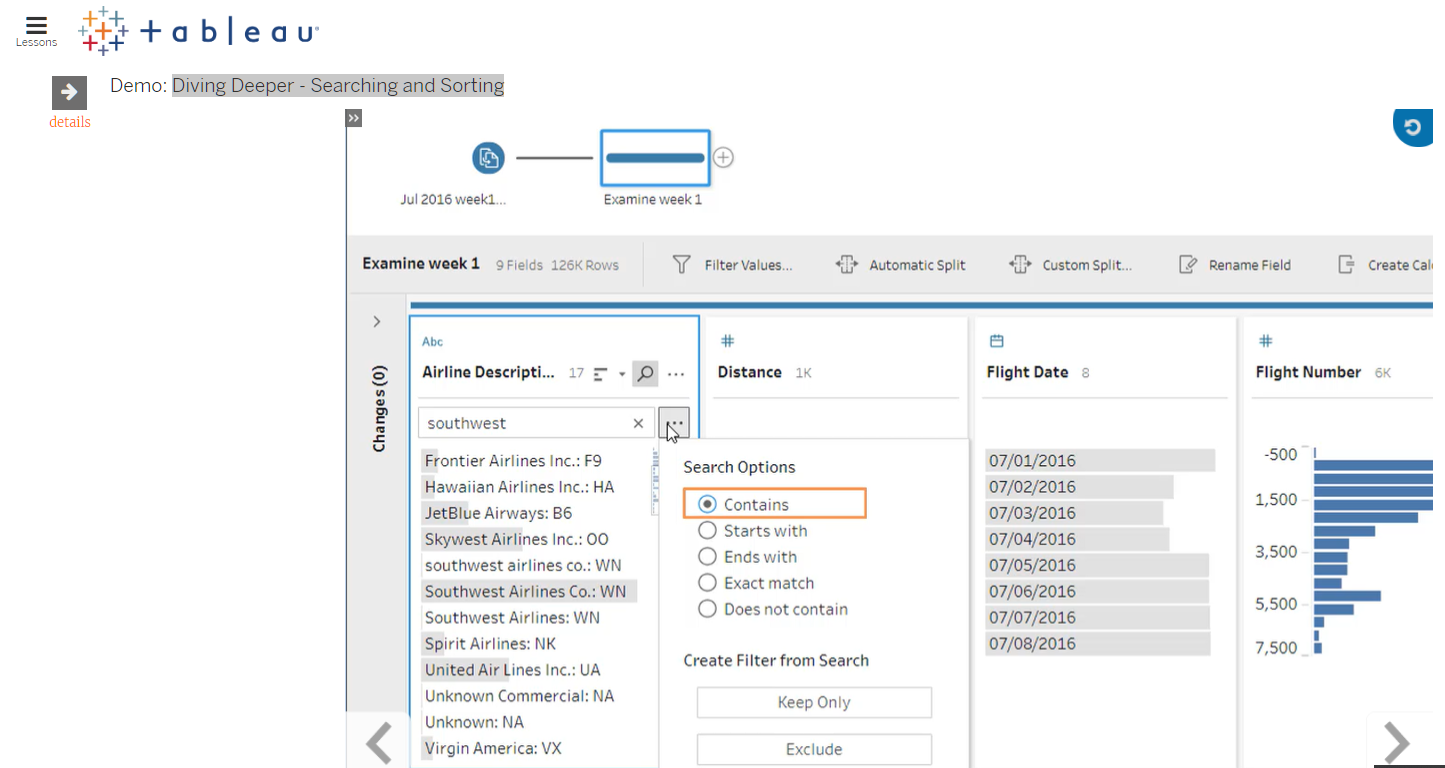Select the Exact match radio button
Screen dimensions: 1445x768
coord(707,583)
